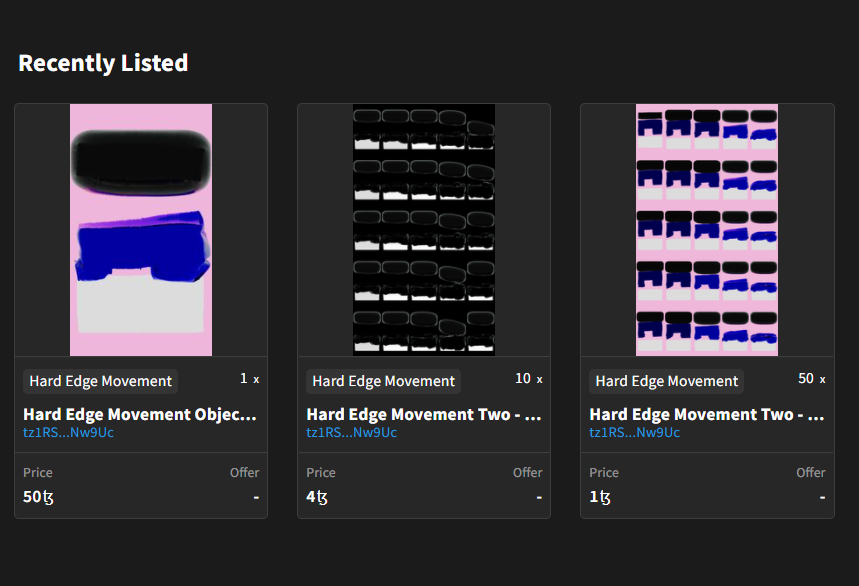
Task: Open 'Hard Edge Movement Objec...' title
Action: coord(140,415)
